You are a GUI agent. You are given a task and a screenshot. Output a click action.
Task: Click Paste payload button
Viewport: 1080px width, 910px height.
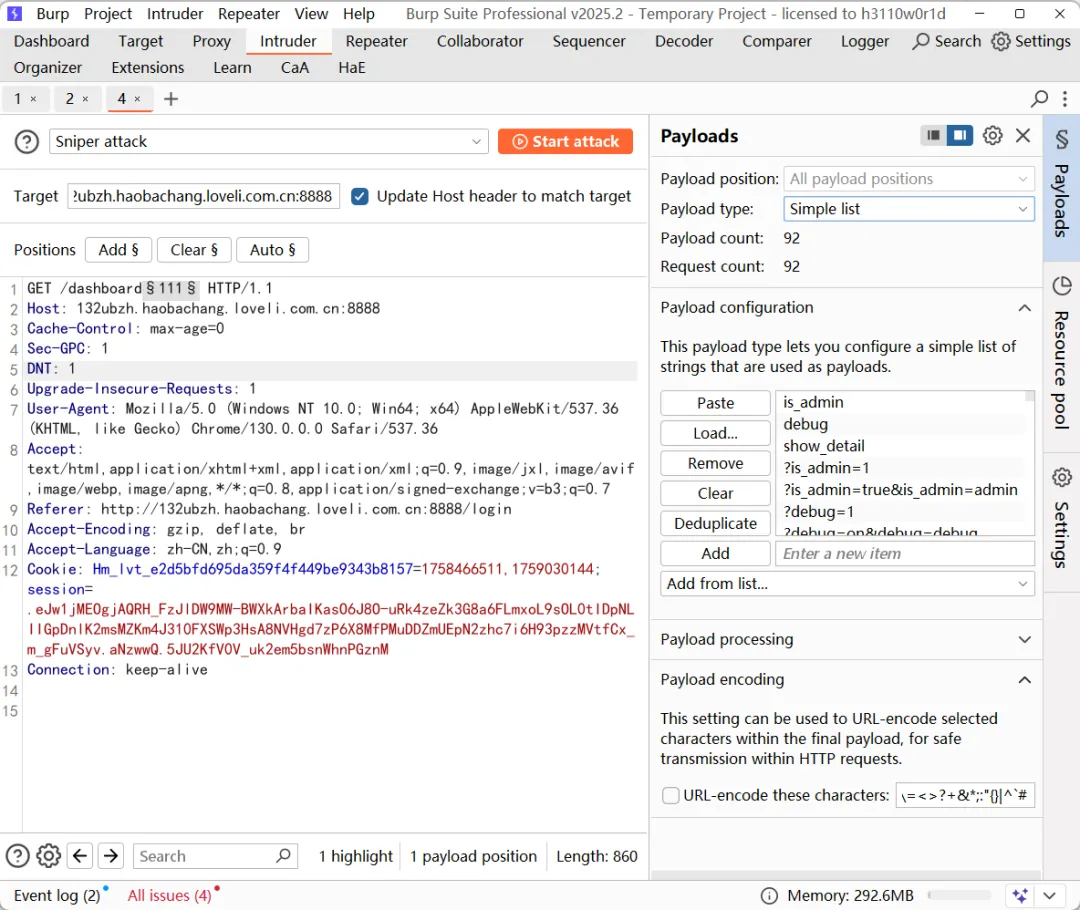(716, 403)
